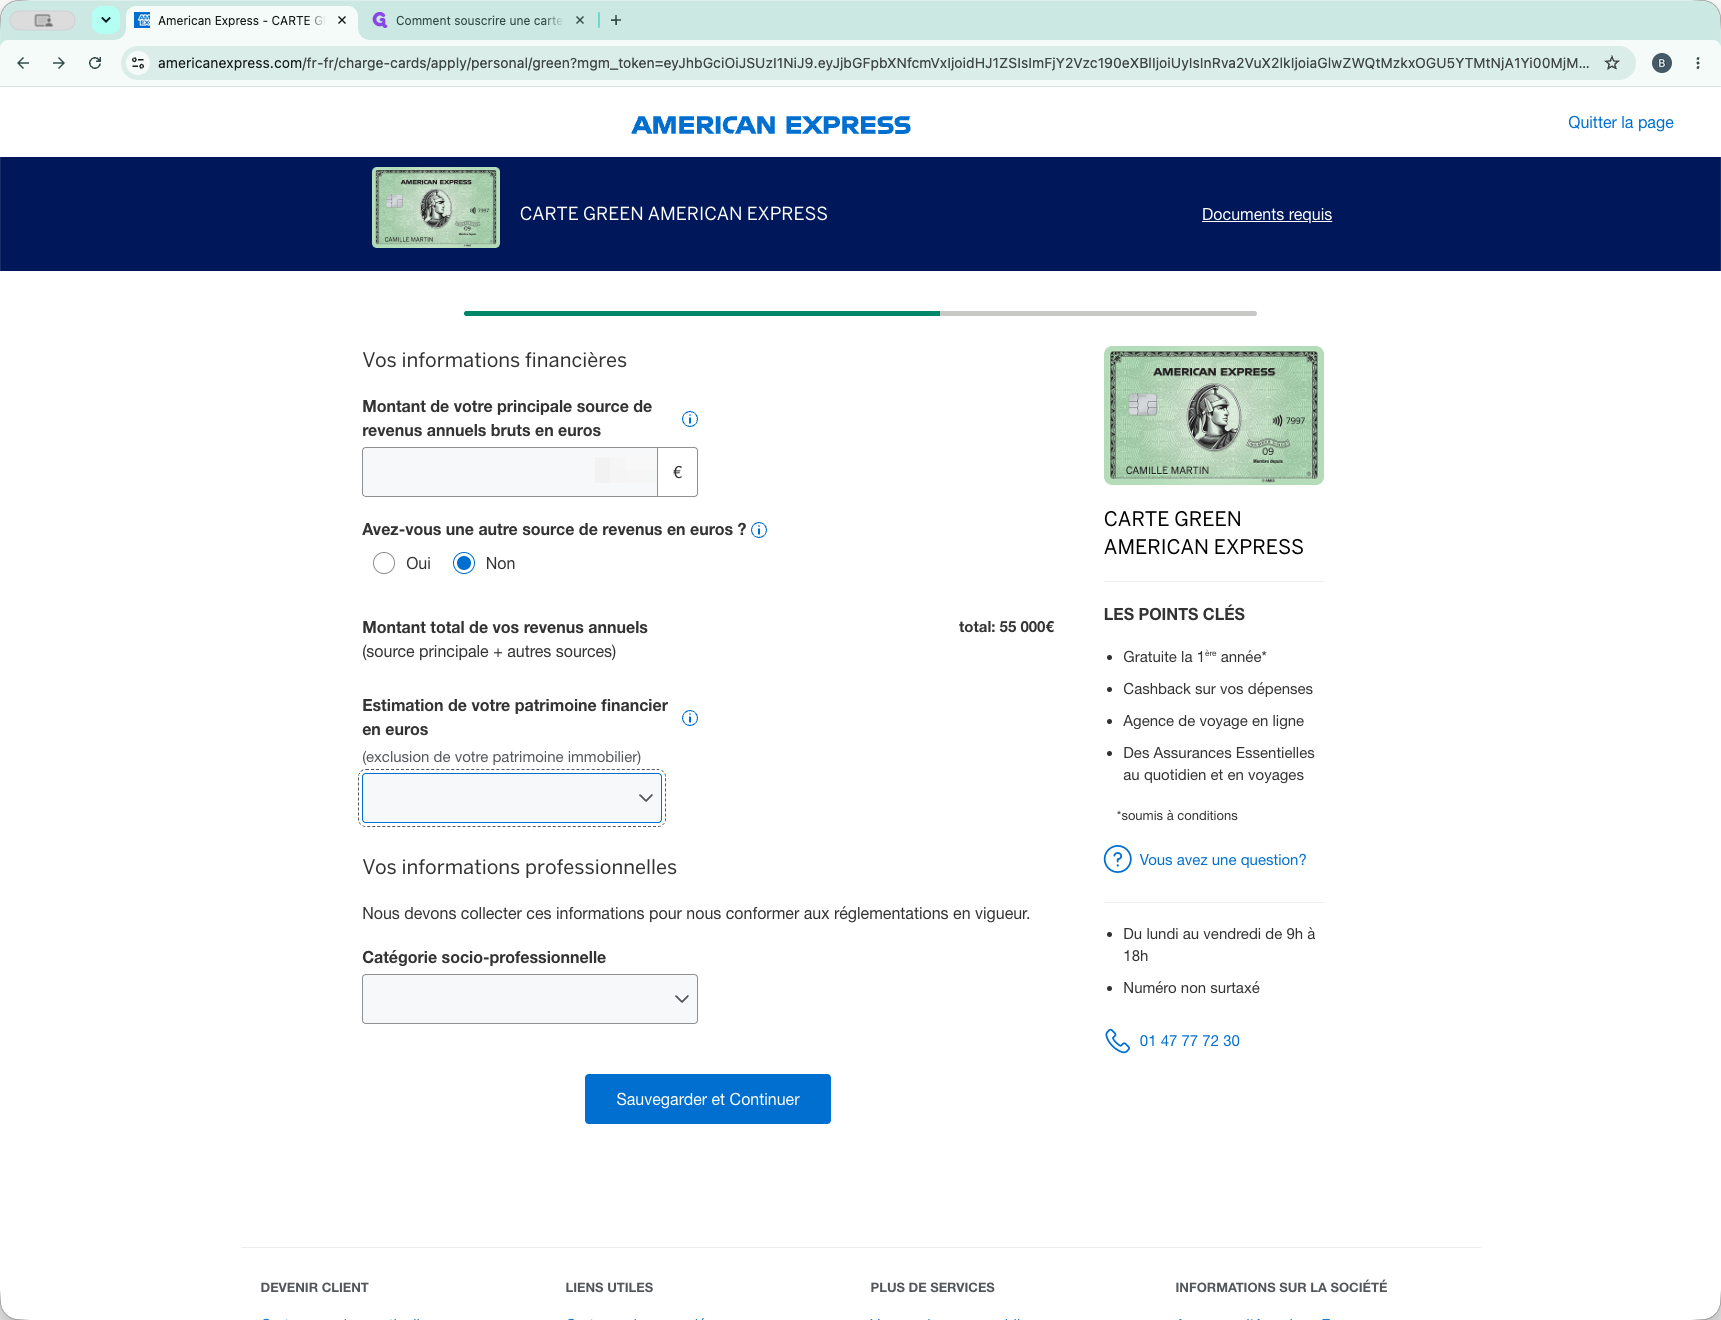Open site information icon in address bar
This screenshot has width=1721, height=1320.
[139, 63]
